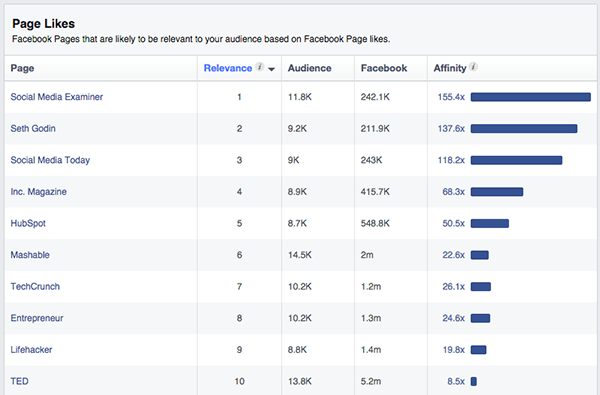Click the 8.5x affinity bar
The height and width of the screenshot is (395, 600).
click(x=474, y=381)
